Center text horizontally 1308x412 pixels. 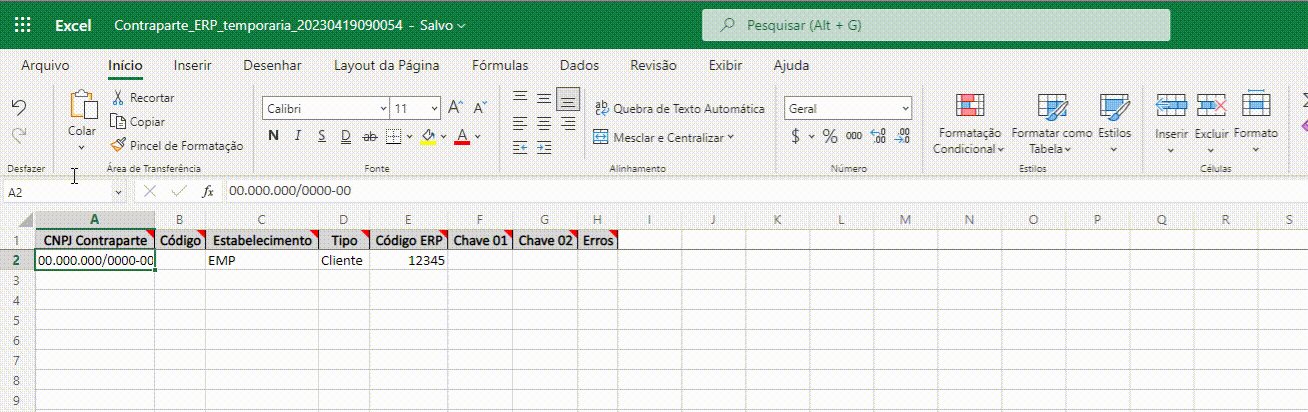544,123
